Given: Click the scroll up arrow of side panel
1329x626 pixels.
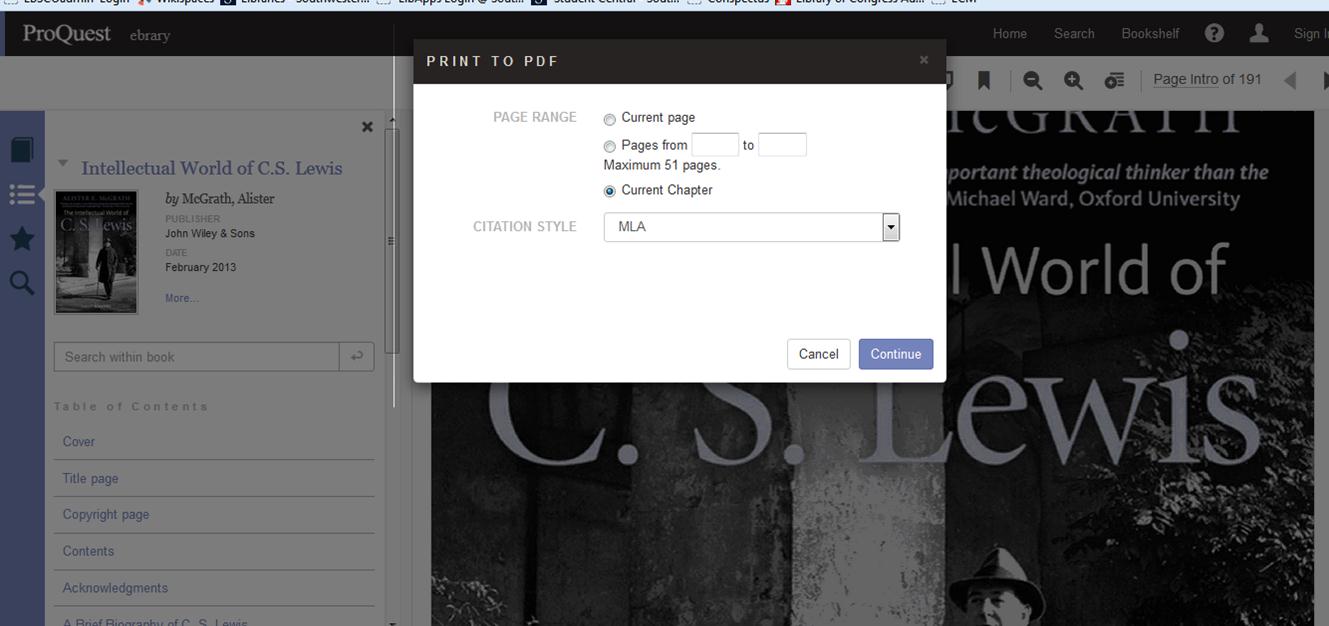Looking at the screenshot, I should tap(392, 121).
